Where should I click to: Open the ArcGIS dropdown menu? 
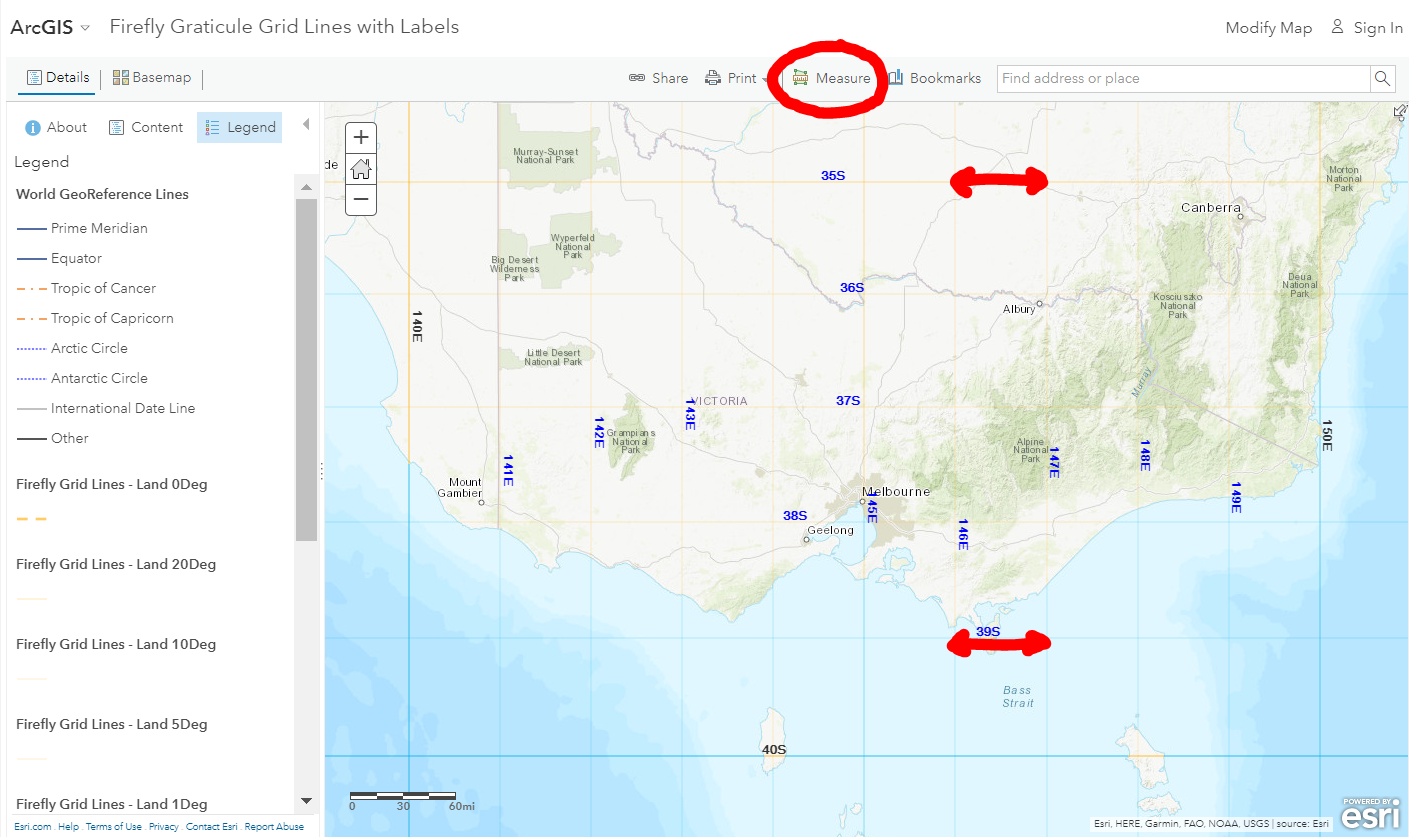pos(49,27)
